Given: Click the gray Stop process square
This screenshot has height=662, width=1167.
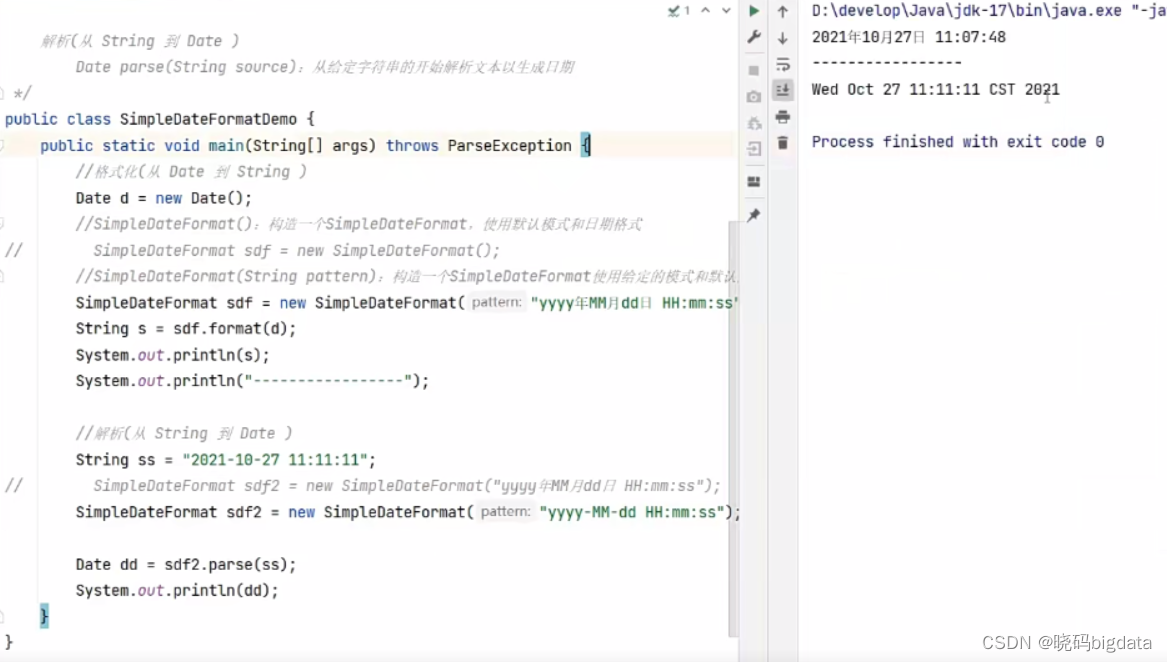Looking at the screenshot, I should tap(754, 70).
